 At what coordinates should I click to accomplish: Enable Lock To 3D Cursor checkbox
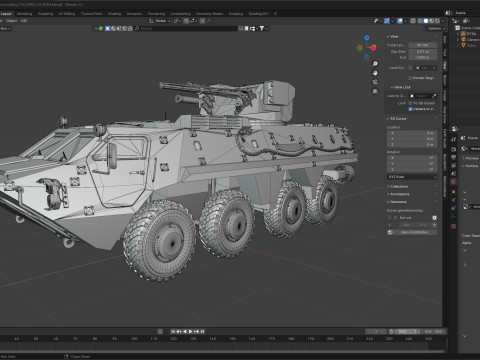[410, 103]
